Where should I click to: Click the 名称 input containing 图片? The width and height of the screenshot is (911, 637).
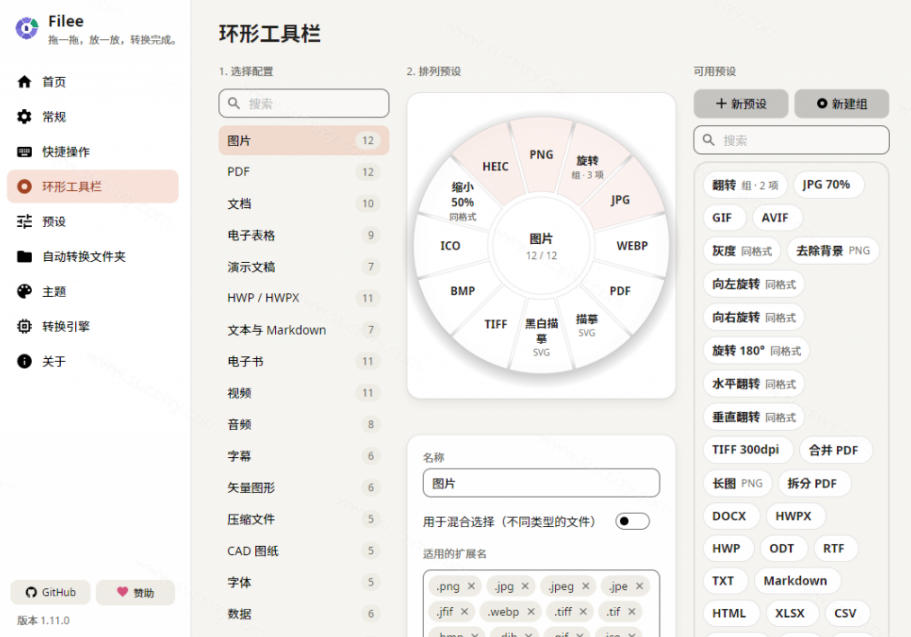(x=541, y=483)
